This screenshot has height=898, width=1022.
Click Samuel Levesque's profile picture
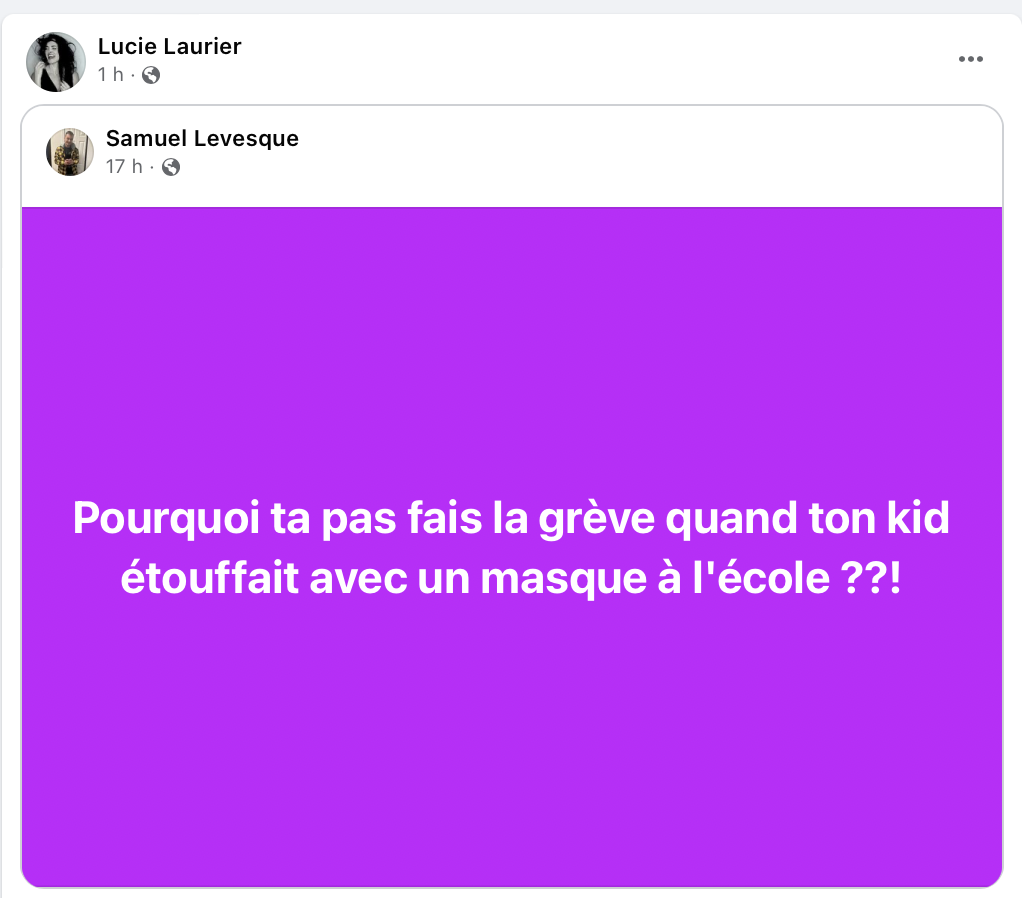70,152
